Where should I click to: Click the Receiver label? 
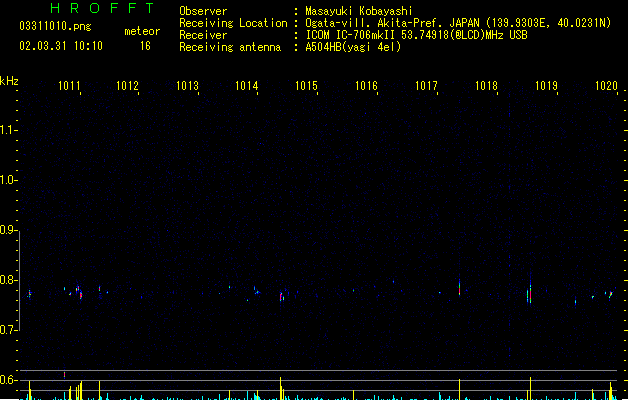click(x=203, y=35)
